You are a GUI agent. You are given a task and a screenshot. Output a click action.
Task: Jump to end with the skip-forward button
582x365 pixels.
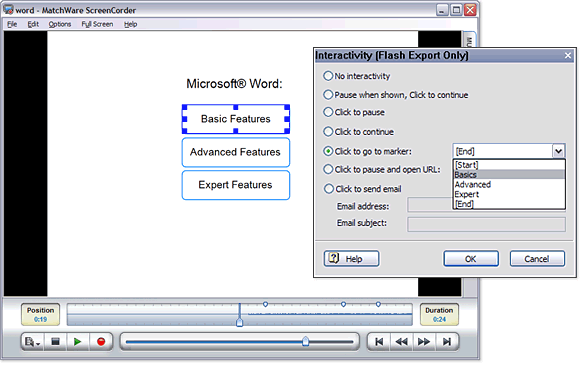[447, 342]
